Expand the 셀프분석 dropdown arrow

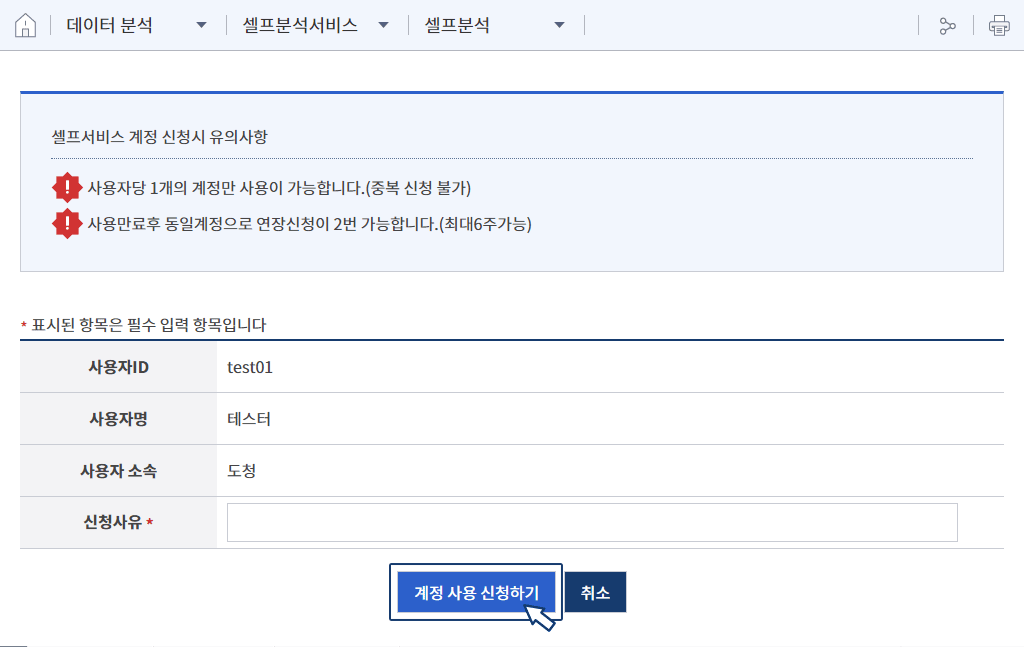(x=559, y=26)
